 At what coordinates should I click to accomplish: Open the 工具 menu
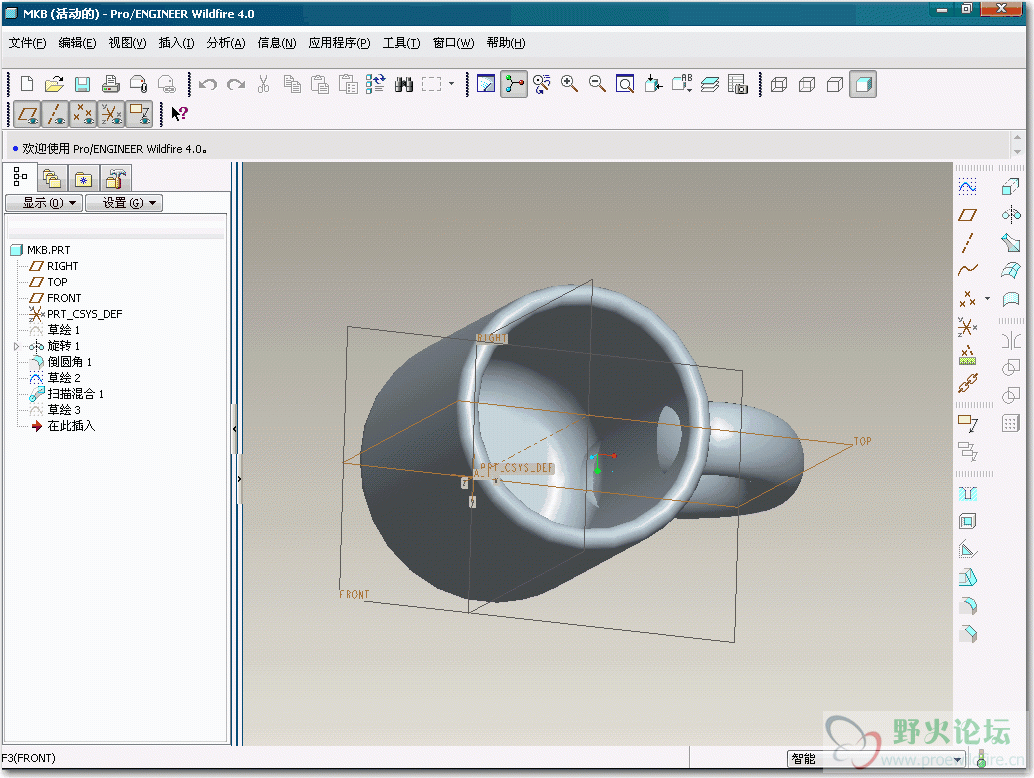tap(402, 43)
